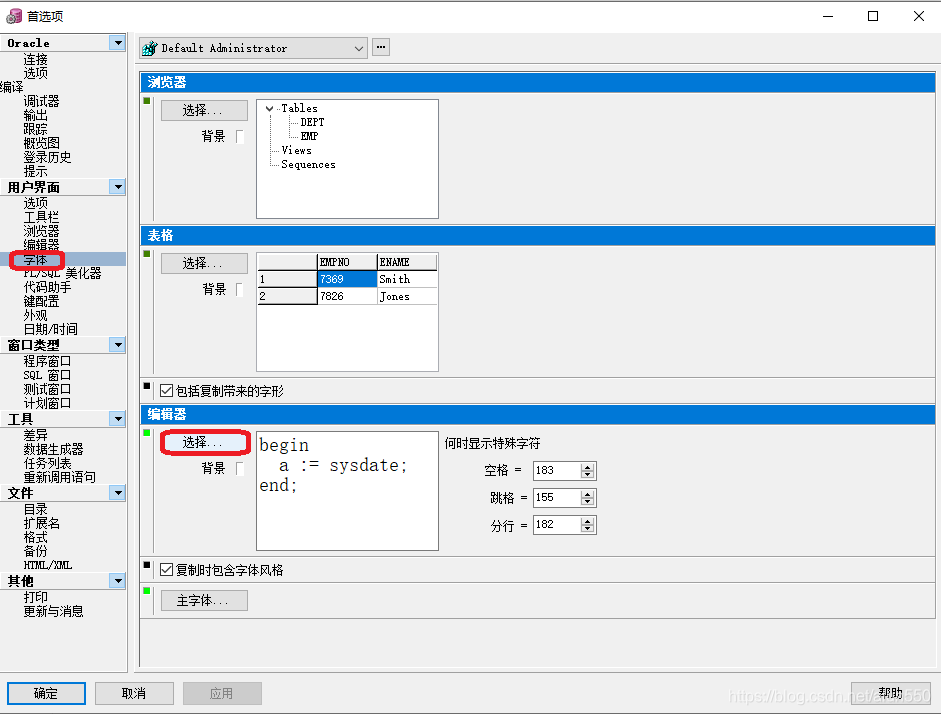Confirm with the 确定 button
This screenshot has height=715, width=941.
46,693
